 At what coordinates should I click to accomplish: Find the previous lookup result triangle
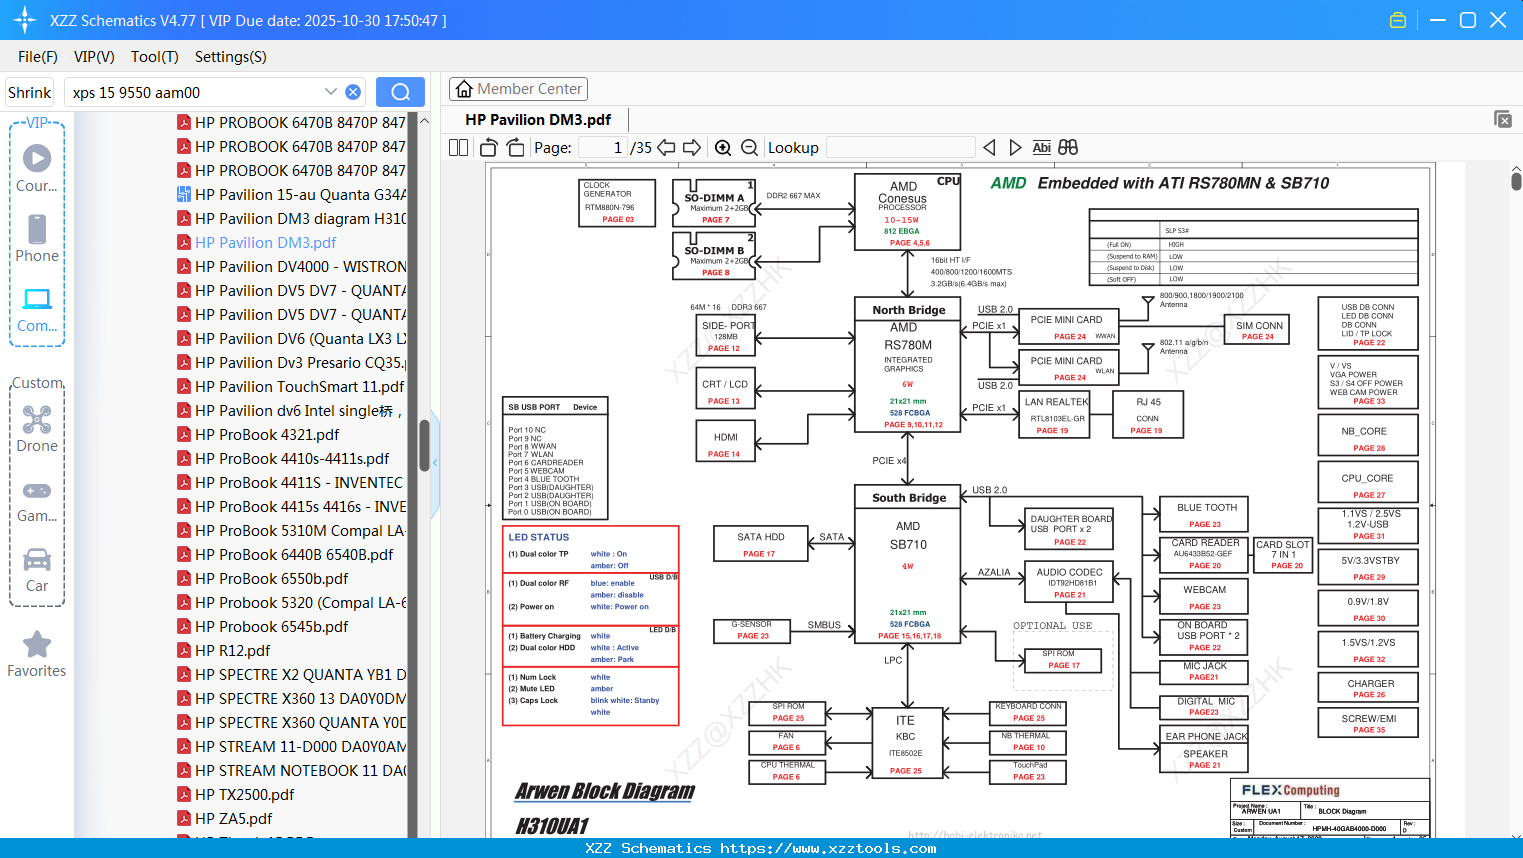pyautogui.click(x=989, y=147)
